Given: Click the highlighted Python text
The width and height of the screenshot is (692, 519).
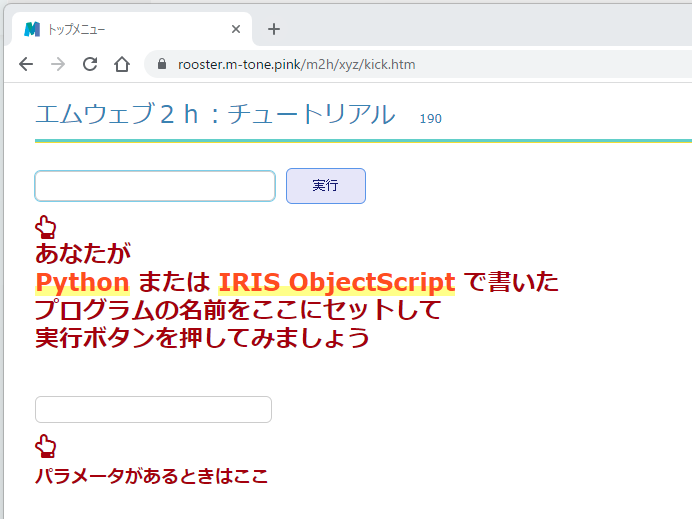Looking at the screenshot, I should (x=82, y=282).
